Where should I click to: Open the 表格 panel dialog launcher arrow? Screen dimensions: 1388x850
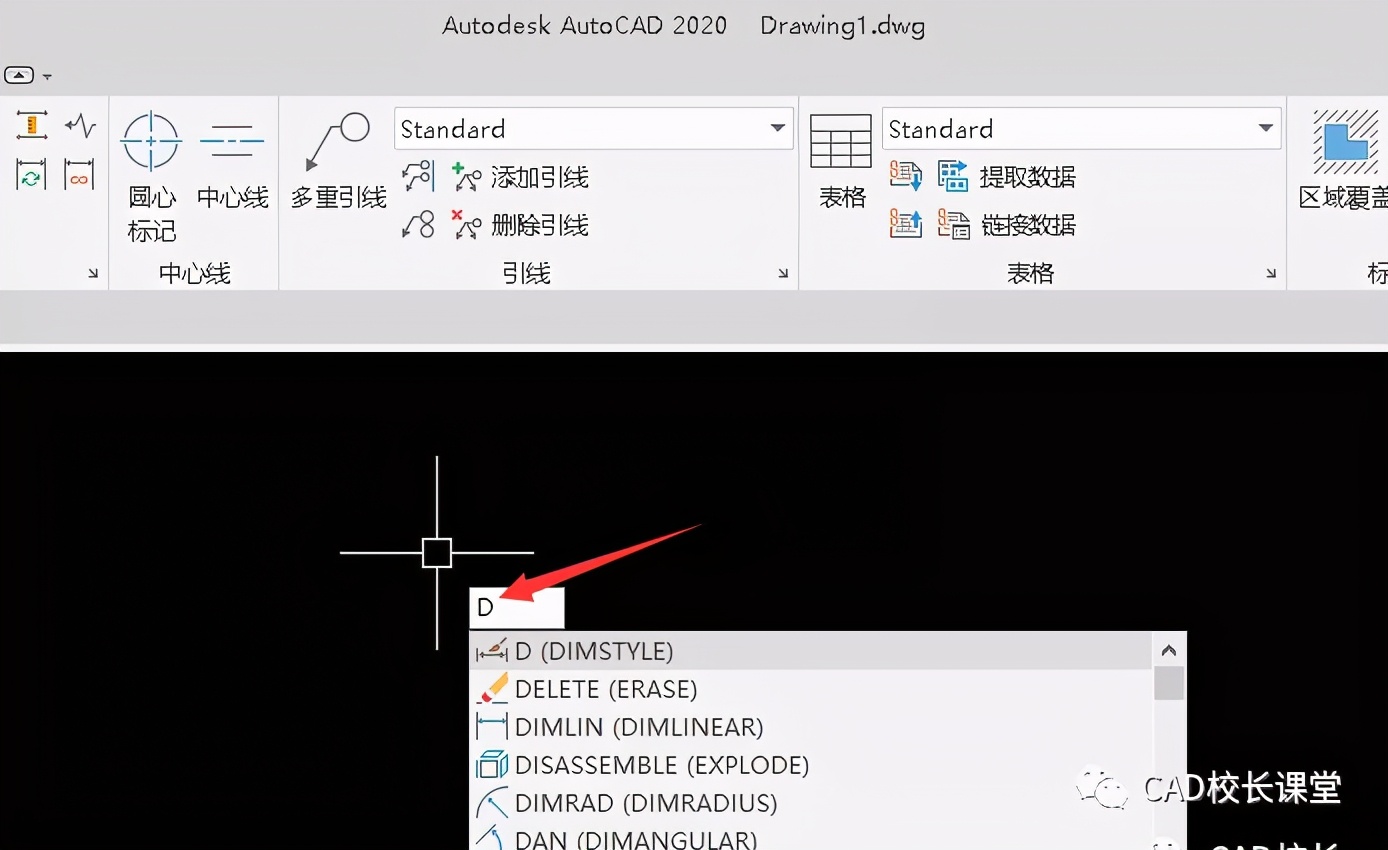point(1271,272)
